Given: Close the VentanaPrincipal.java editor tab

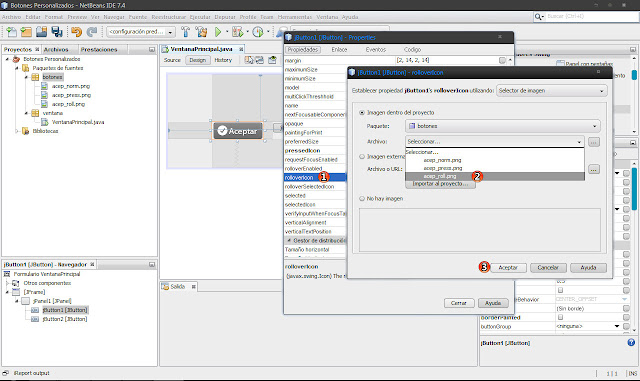Looking at the screenshot, I should pyautogui.click(x=241, y=49).
